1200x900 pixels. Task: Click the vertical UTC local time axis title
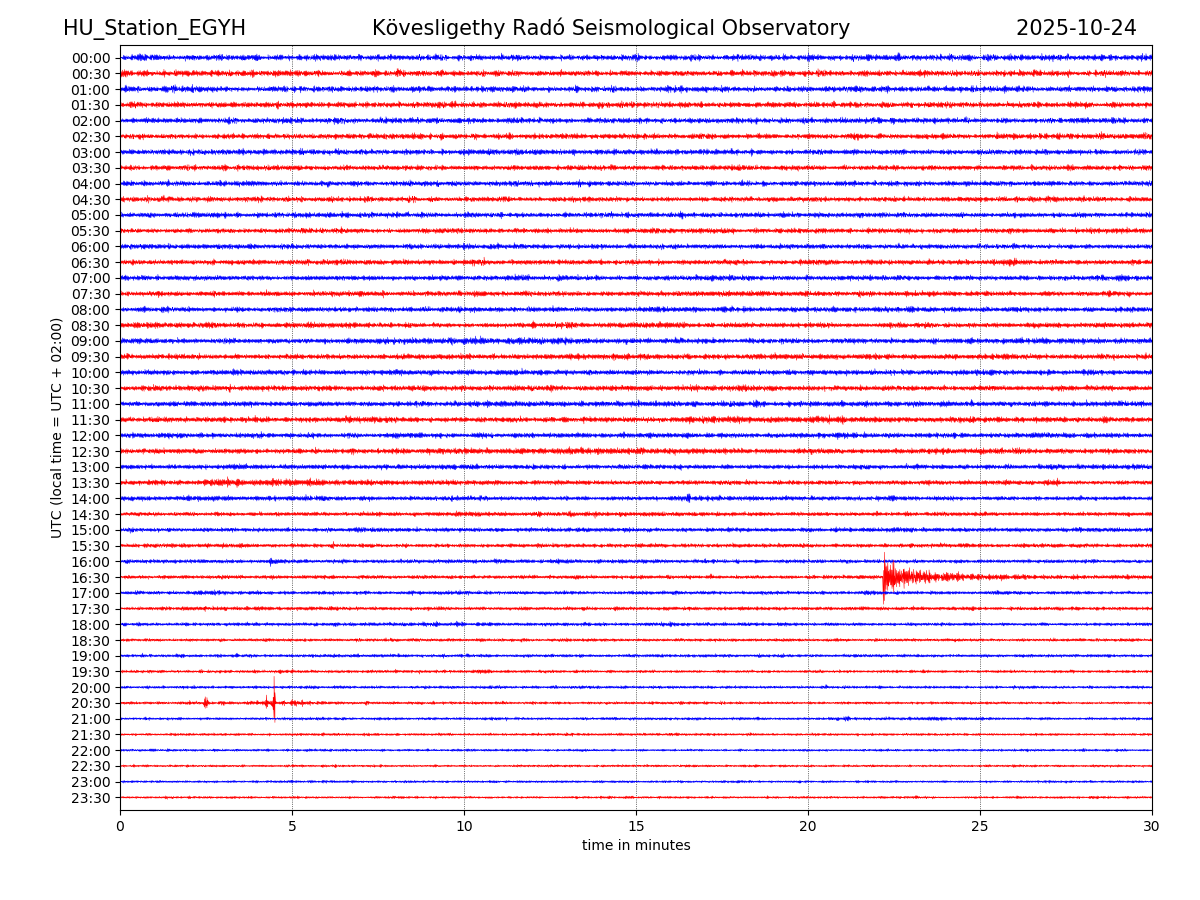click(57, 428)
